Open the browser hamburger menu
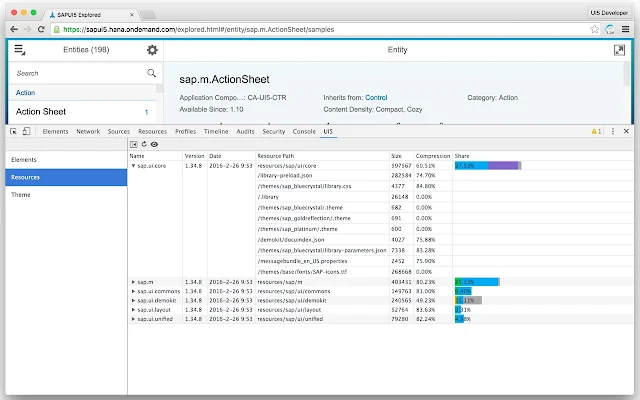640x400 pixels. [625, 29]
